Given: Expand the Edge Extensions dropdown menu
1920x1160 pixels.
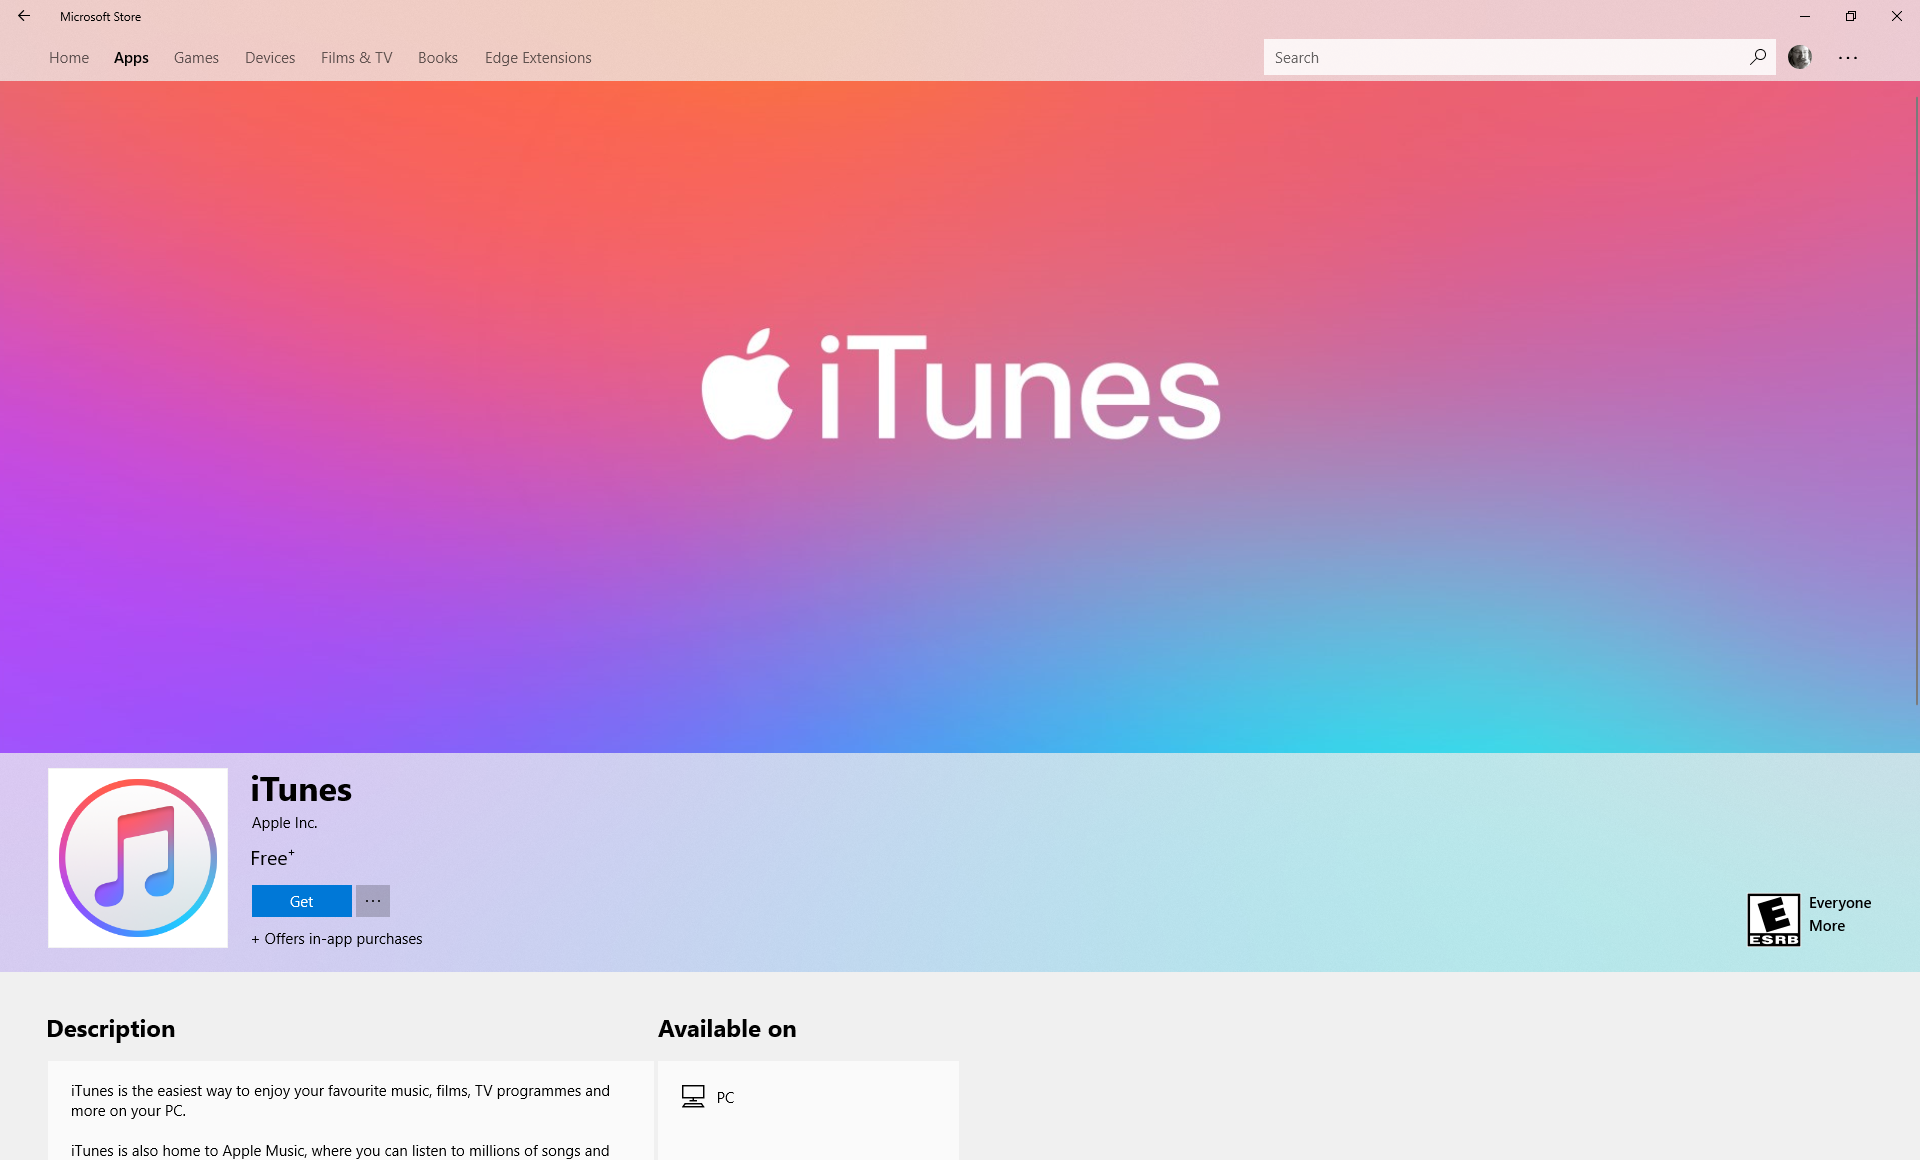Looking at the screenshot, I should 538,58.
